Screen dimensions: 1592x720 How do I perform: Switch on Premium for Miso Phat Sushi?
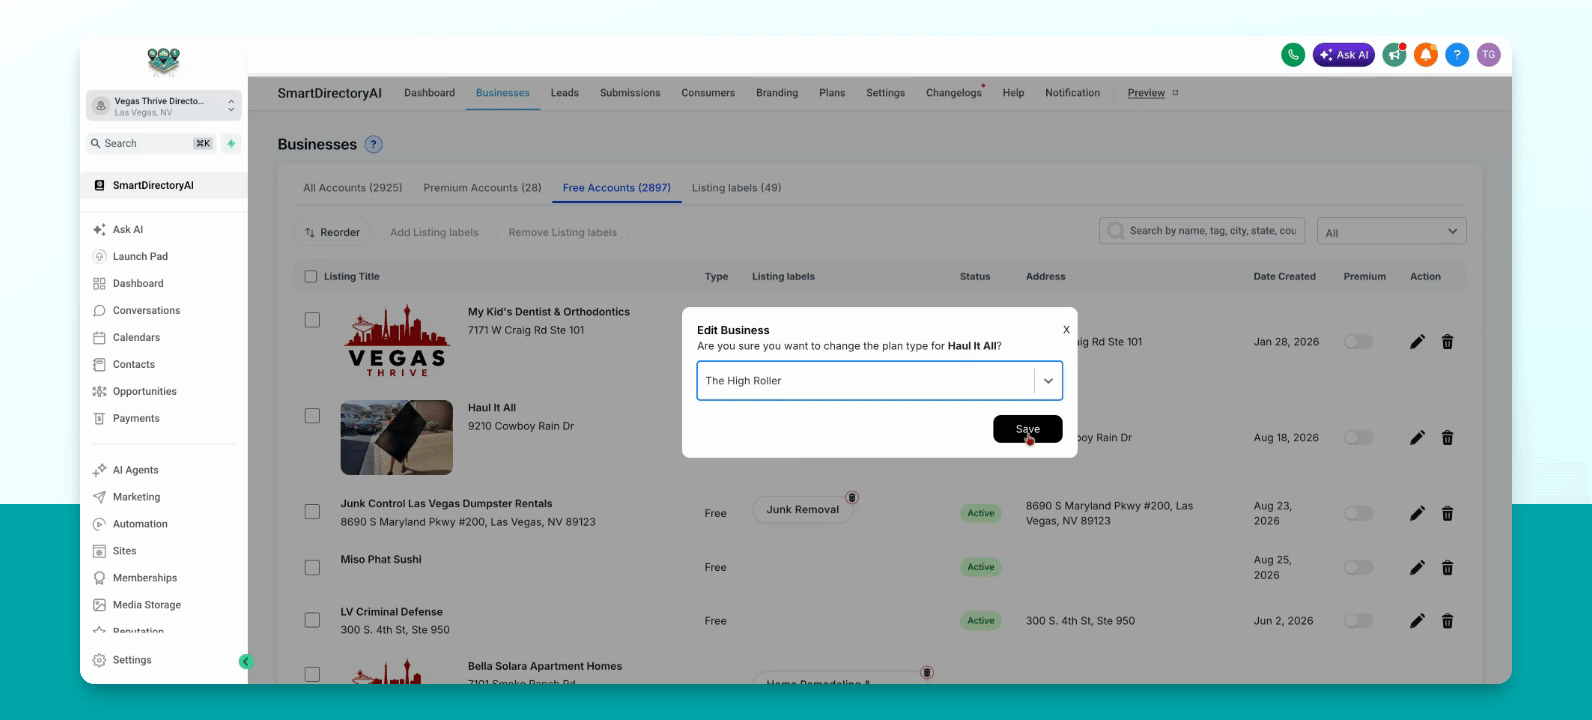1358,567
